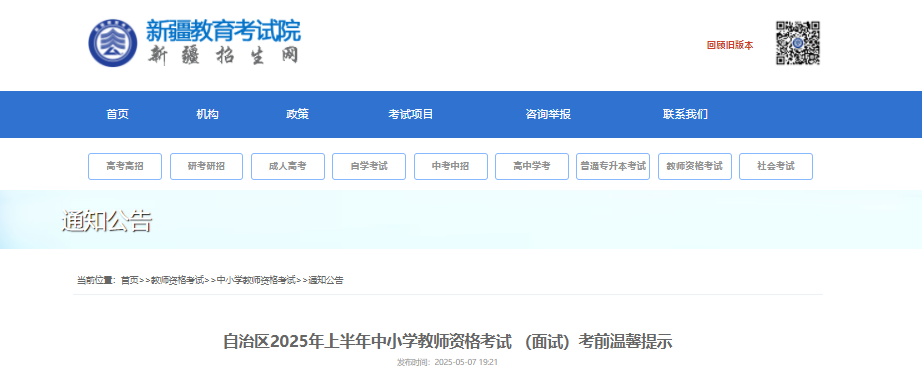Open the 机构 menu item

(208, 115)
